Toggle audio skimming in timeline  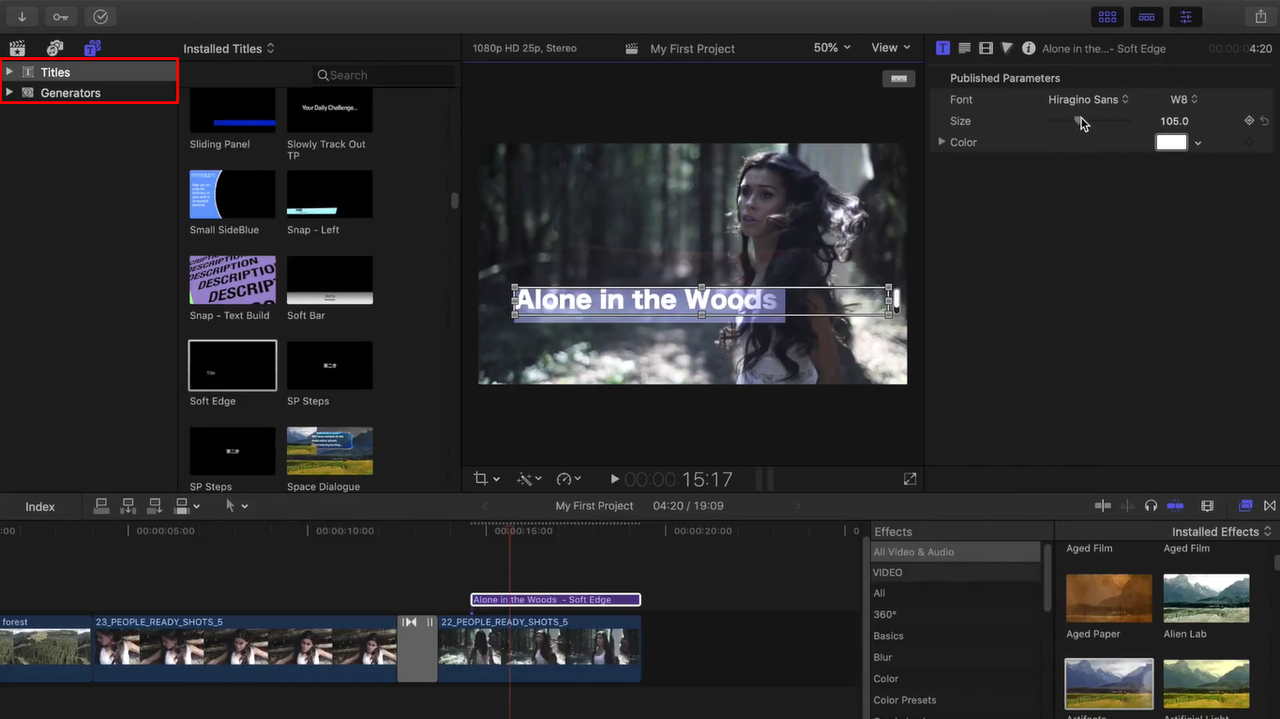click(1128, 506)
